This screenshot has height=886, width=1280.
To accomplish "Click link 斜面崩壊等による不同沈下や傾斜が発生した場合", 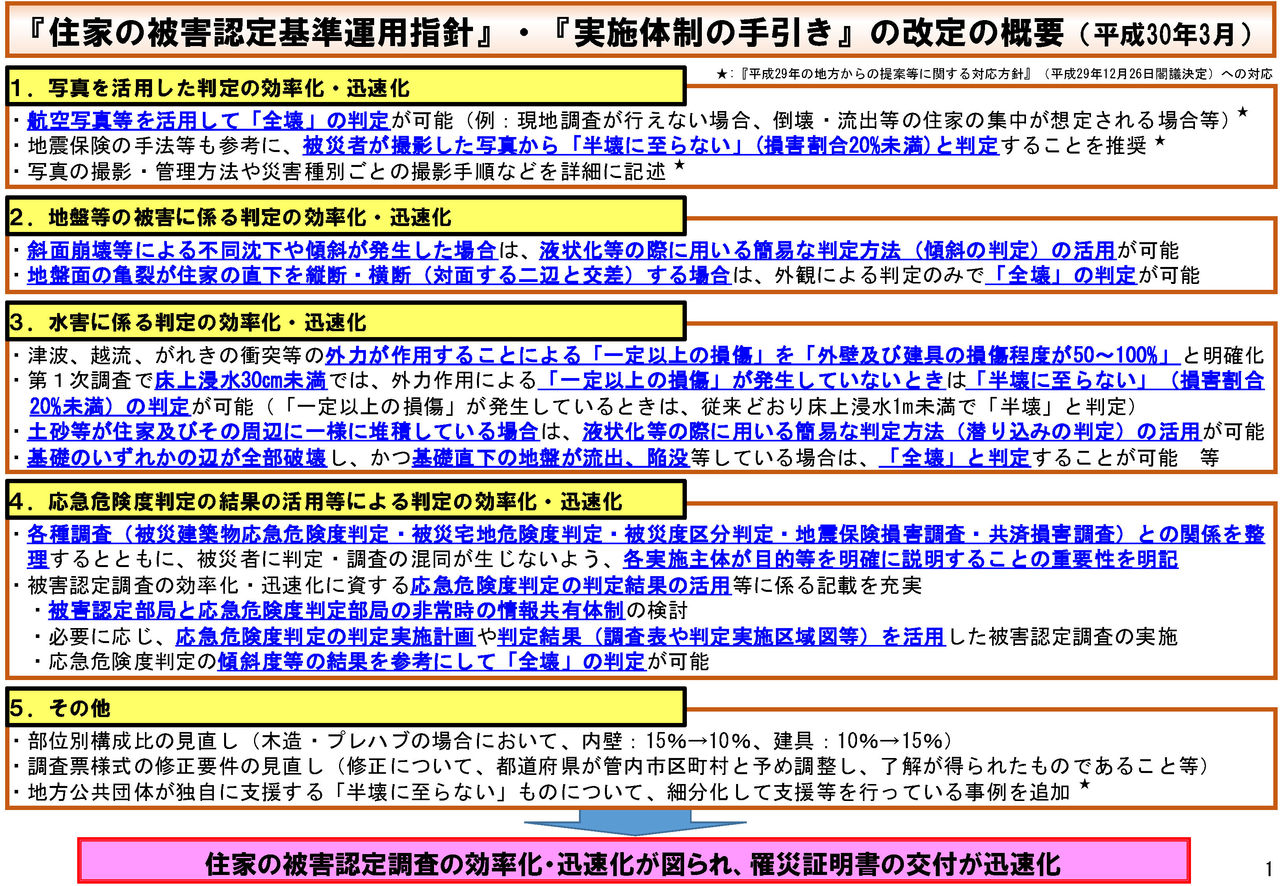I will pos(261,249).
